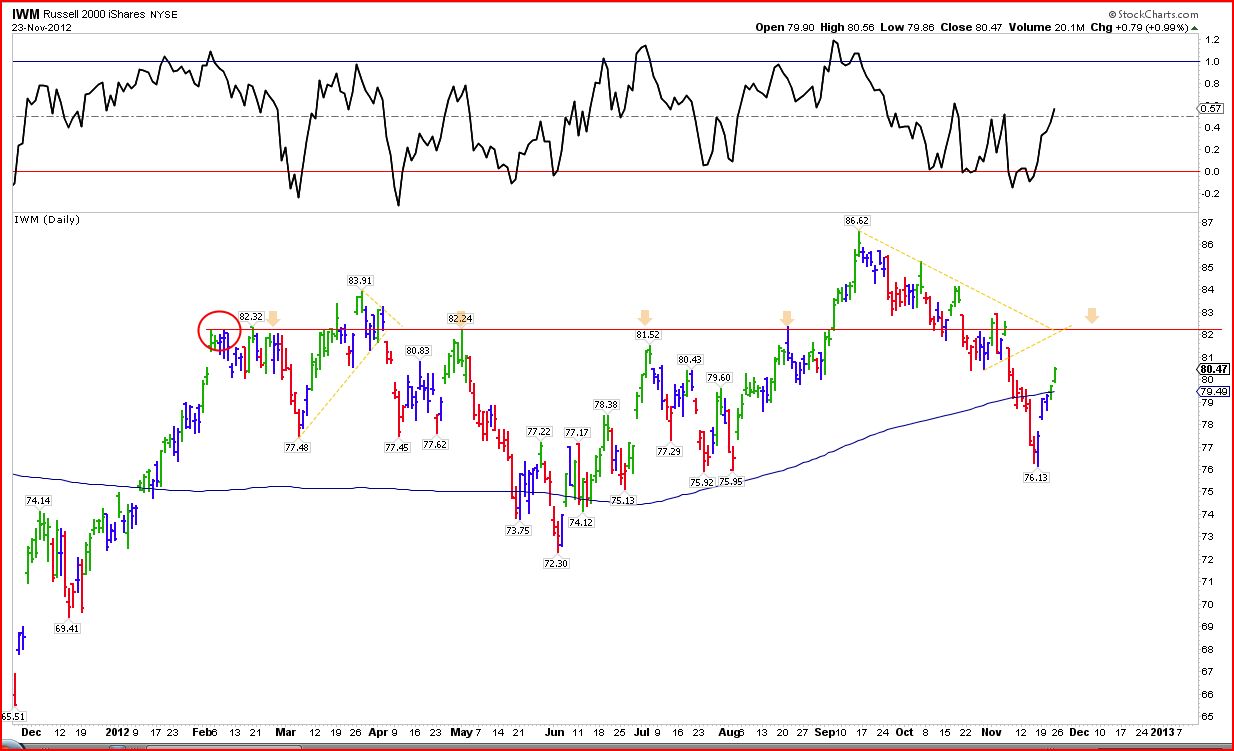Click the 79.60 price label
The width and height of the screenshot is (1234, 751).
719,377
